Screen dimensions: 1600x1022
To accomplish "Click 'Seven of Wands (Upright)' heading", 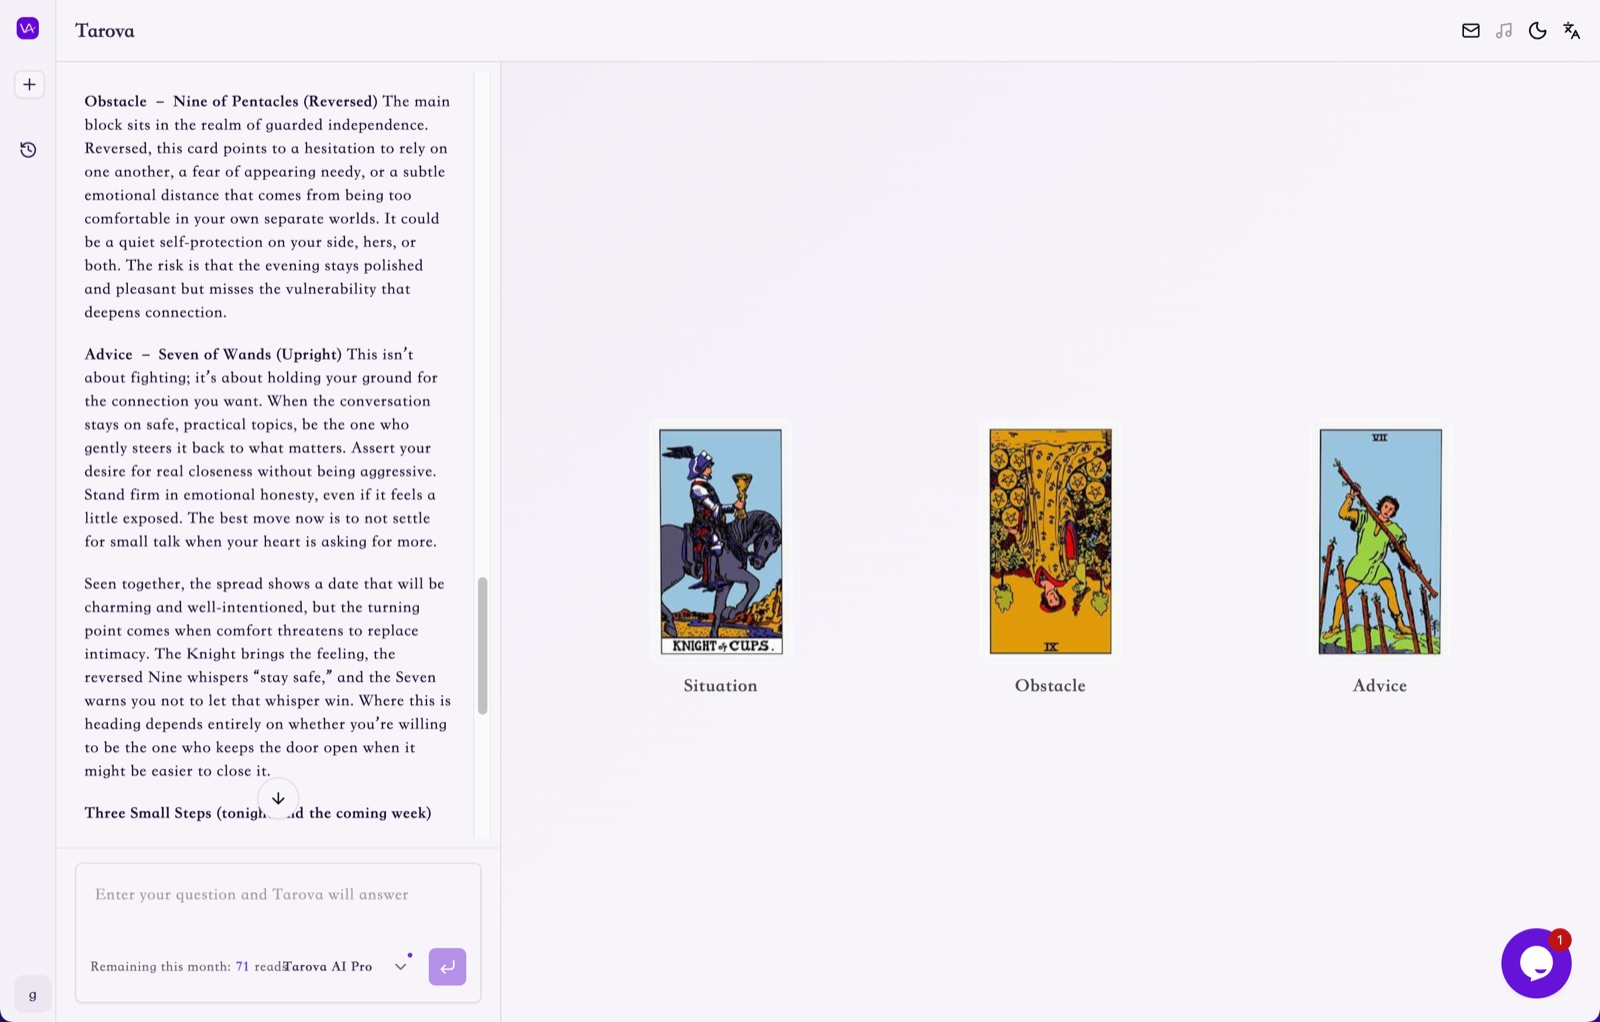I will (250, 355).
